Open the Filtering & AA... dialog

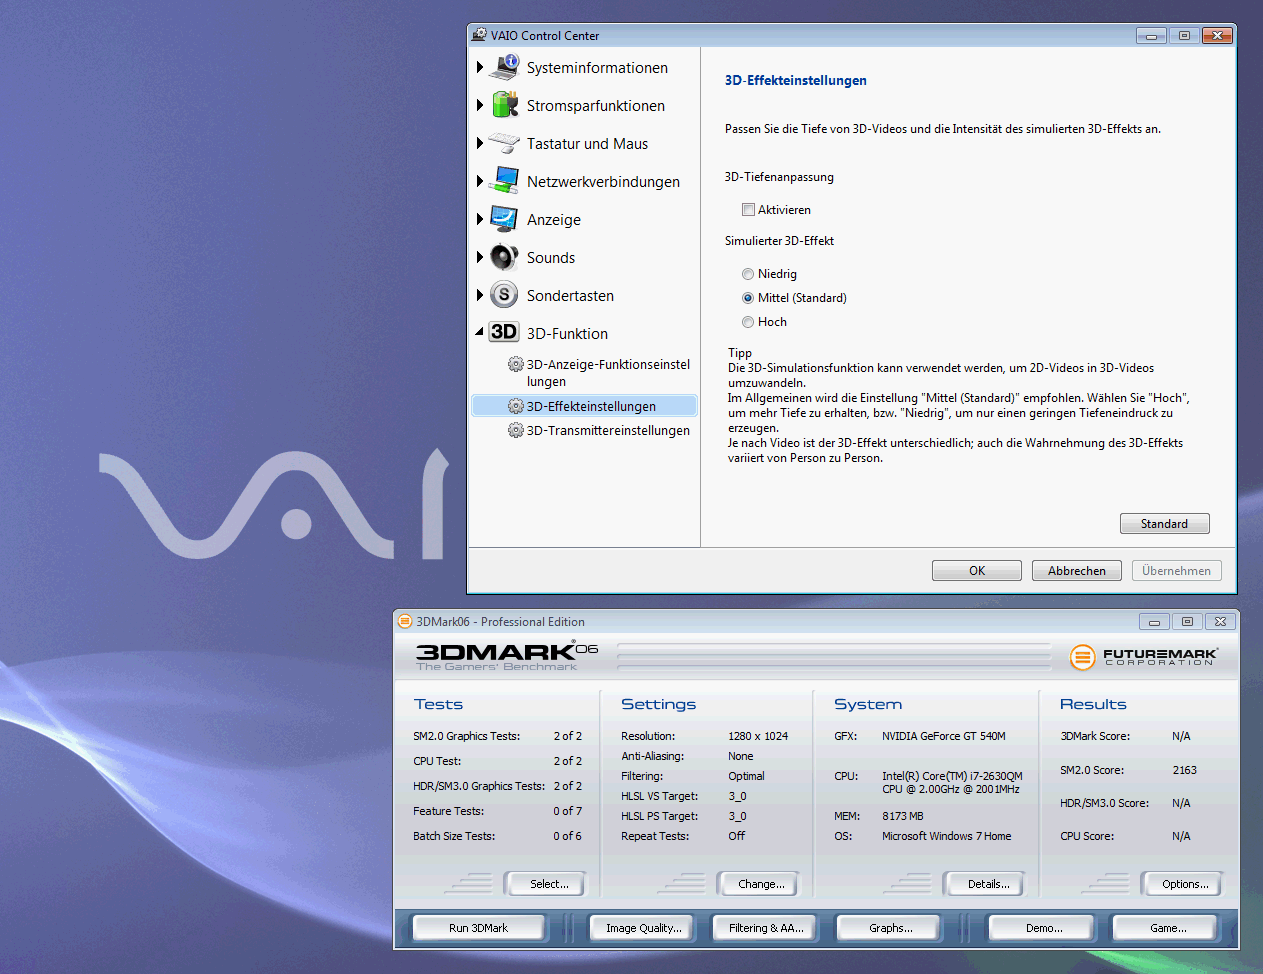[x=765, y=928]
